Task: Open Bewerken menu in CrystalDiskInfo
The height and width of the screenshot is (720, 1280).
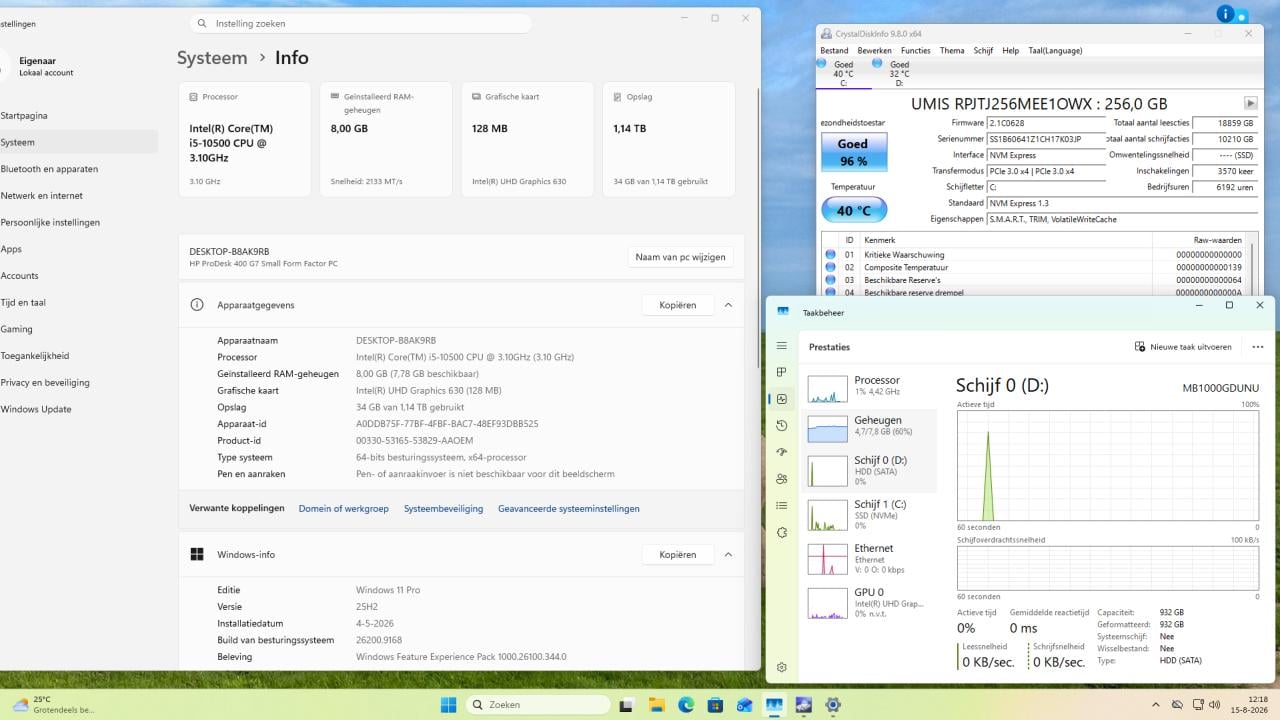Action: [874, 51]
